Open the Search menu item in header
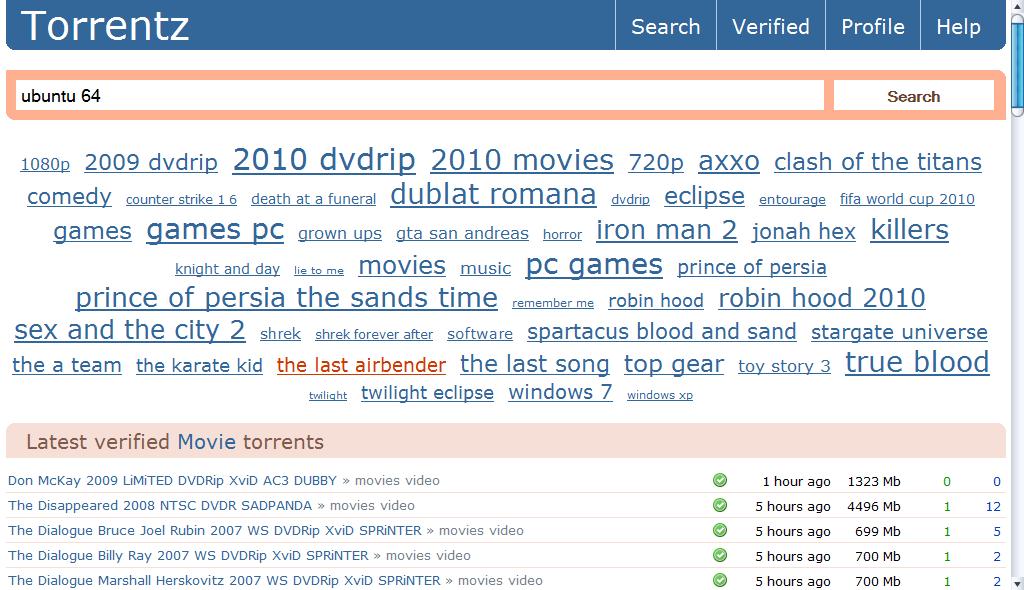1024x590 pixels. pyautogui.click(x=665, y=26)
